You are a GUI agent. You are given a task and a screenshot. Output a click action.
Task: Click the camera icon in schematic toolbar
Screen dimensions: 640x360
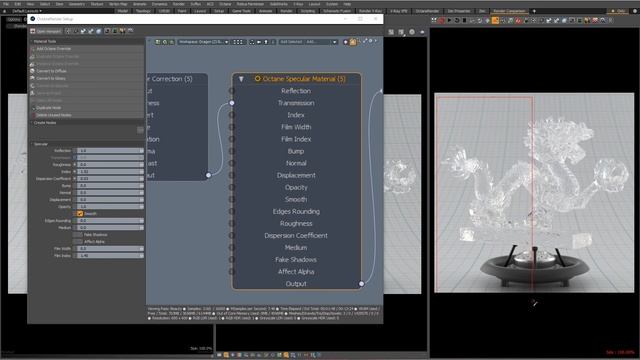[x=259, y=42]
